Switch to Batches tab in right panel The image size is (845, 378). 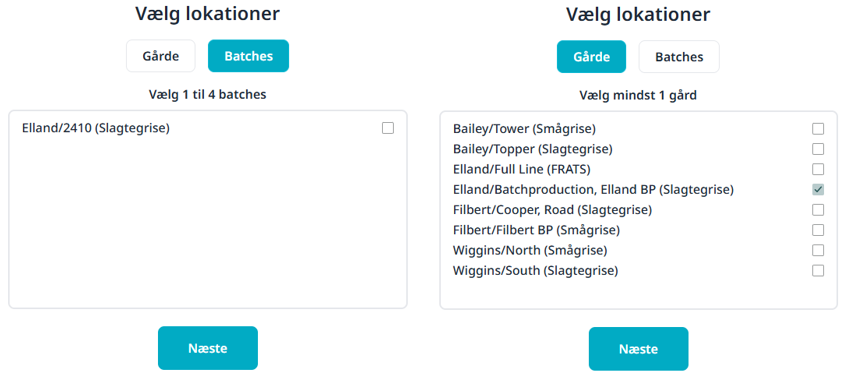pos(679,57)
